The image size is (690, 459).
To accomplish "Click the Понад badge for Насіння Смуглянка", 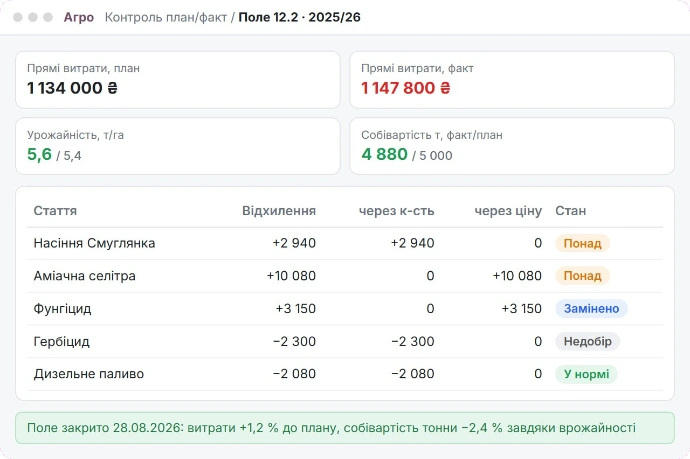I will point(583,243).
